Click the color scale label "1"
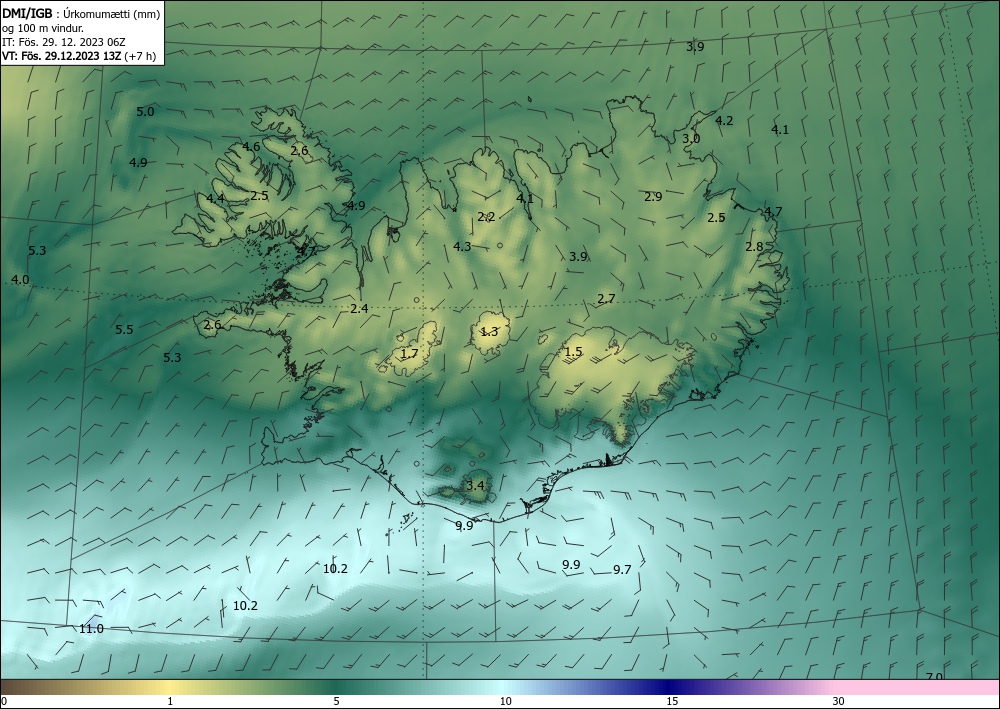The image size is (1000, 709). [x=170, y=701]
